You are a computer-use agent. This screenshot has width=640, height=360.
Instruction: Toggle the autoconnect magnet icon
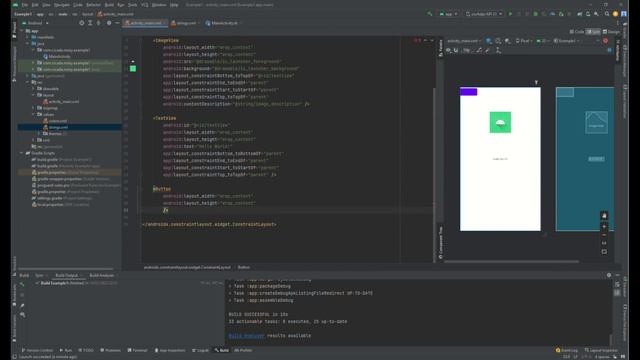coord(456,50)
